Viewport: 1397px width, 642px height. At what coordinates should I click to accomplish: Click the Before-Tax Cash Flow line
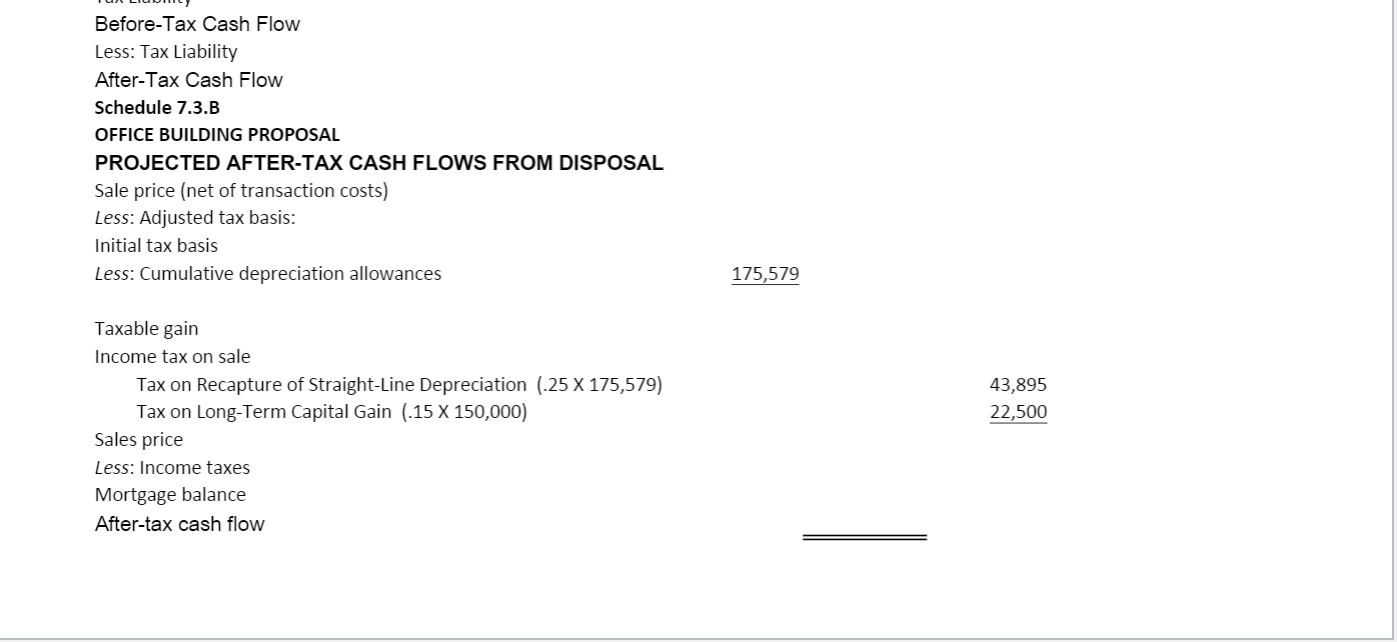pos(197,24)
